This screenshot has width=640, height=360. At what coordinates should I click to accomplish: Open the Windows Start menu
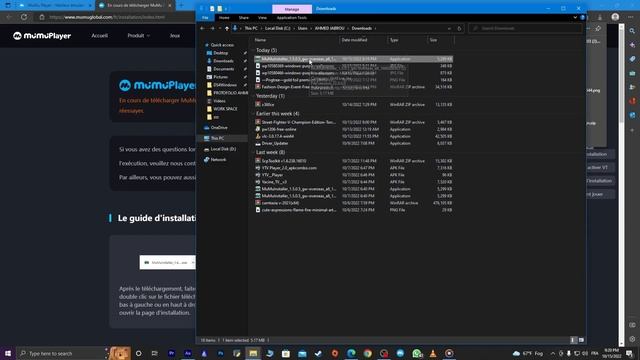point(8,353)
